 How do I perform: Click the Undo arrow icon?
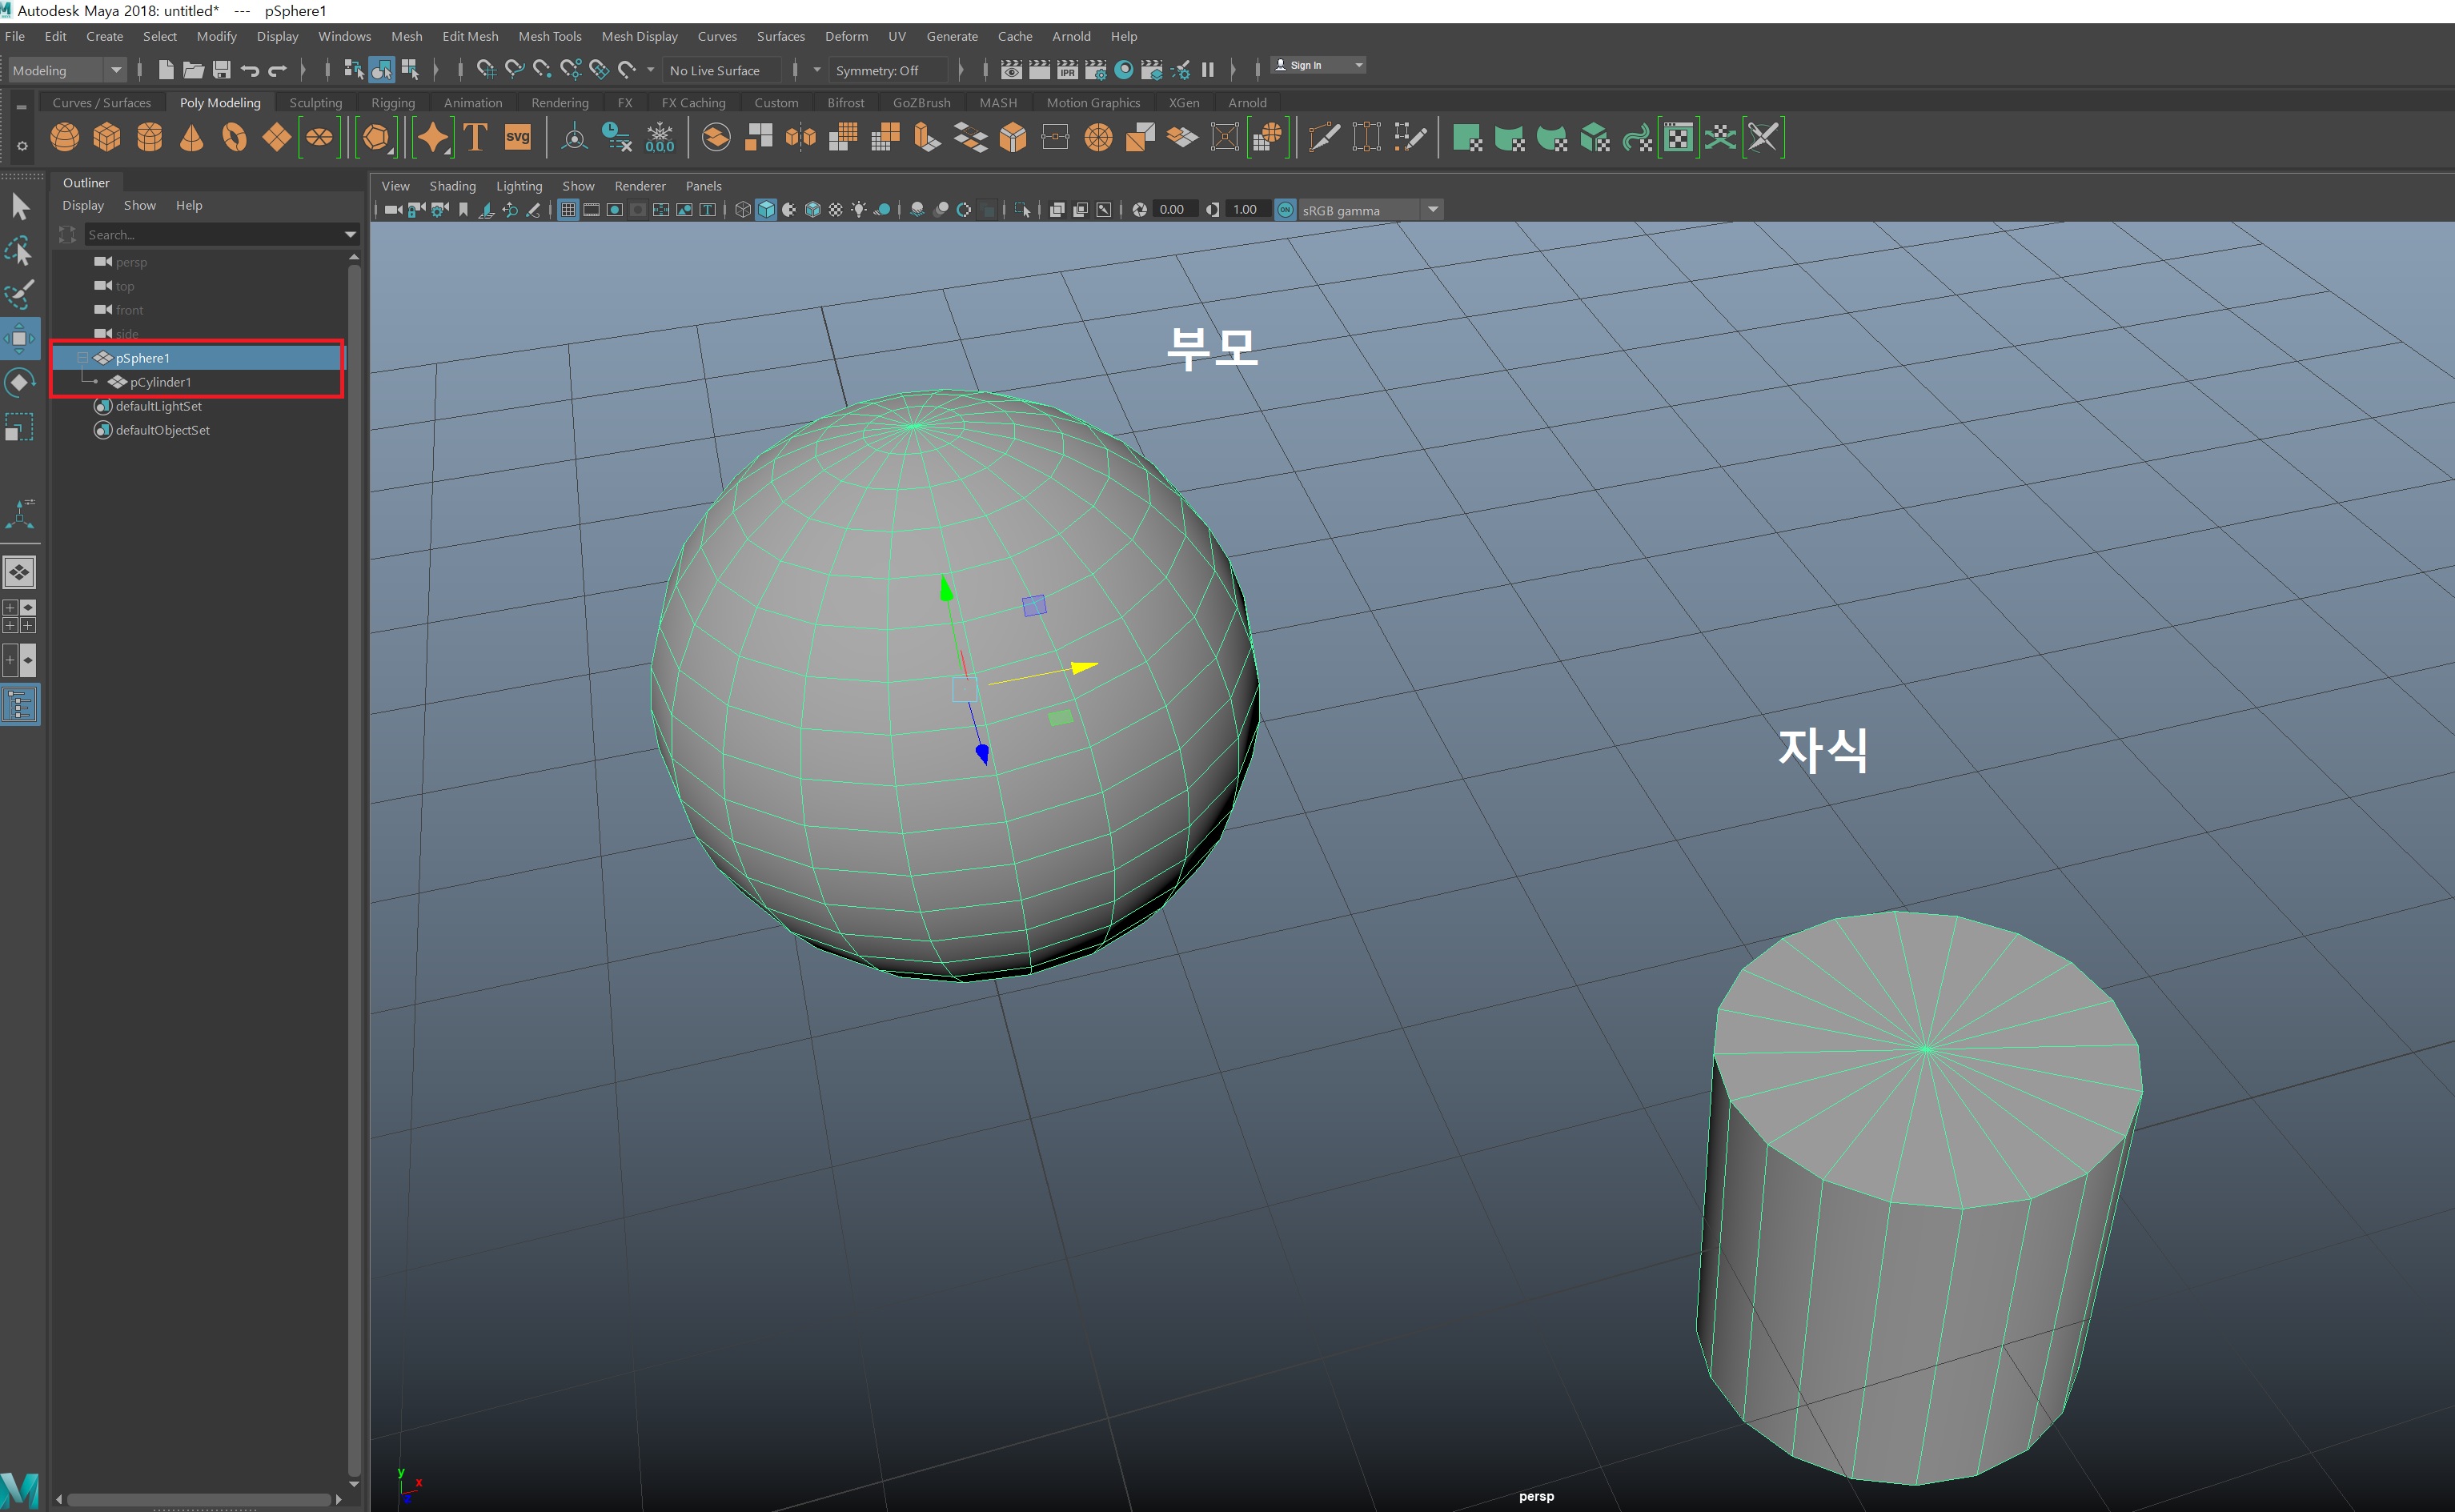pos(250,70)
